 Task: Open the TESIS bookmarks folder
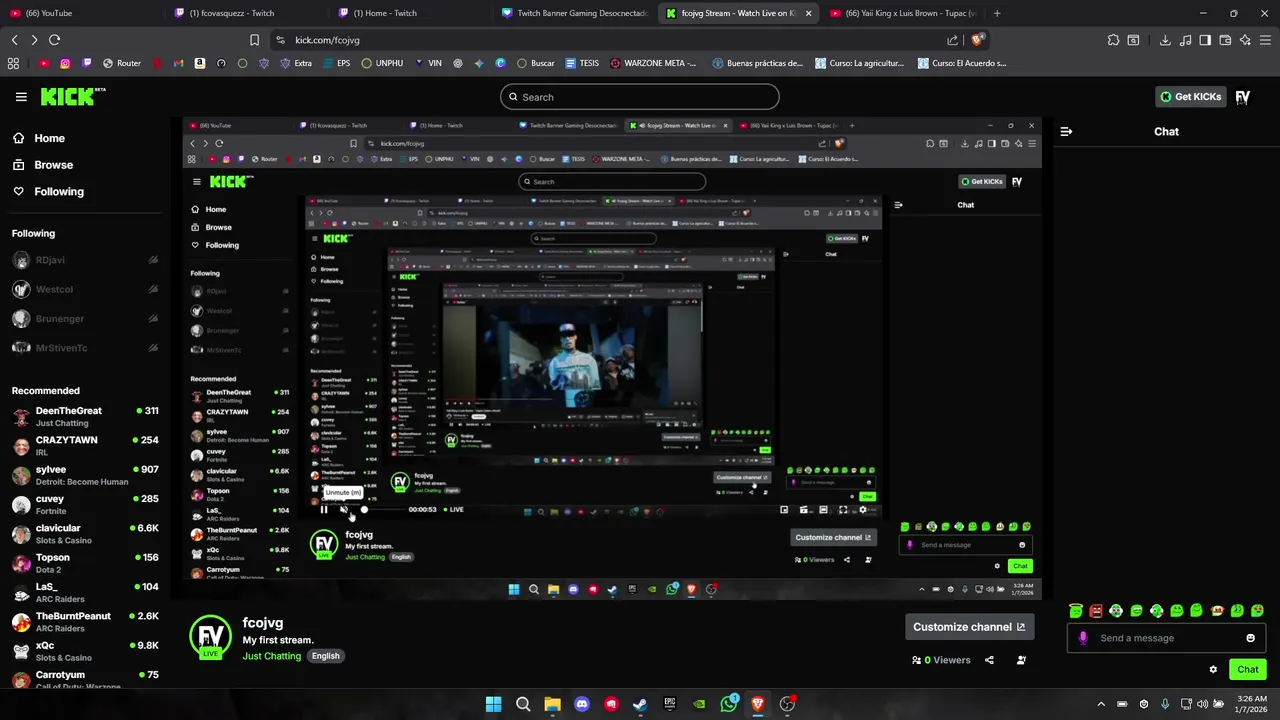[x=582, y=63]
